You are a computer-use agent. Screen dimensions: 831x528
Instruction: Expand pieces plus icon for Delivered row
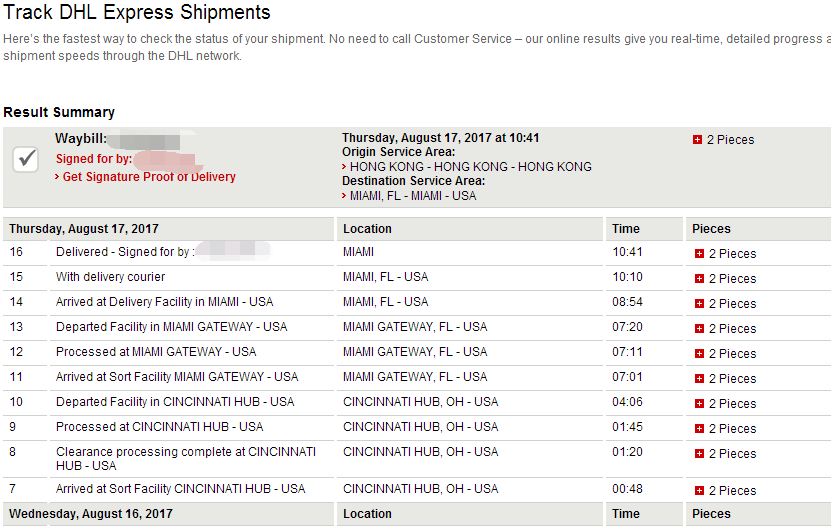pyautogui.click(x=700, y=254)
